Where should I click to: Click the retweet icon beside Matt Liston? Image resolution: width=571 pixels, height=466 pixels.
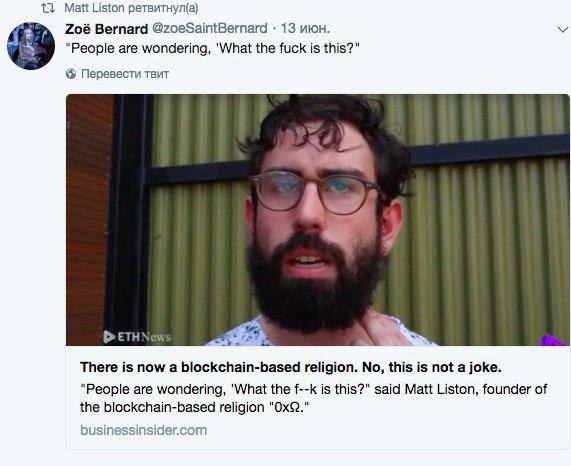pyautogui.click(x=48, y=8)
